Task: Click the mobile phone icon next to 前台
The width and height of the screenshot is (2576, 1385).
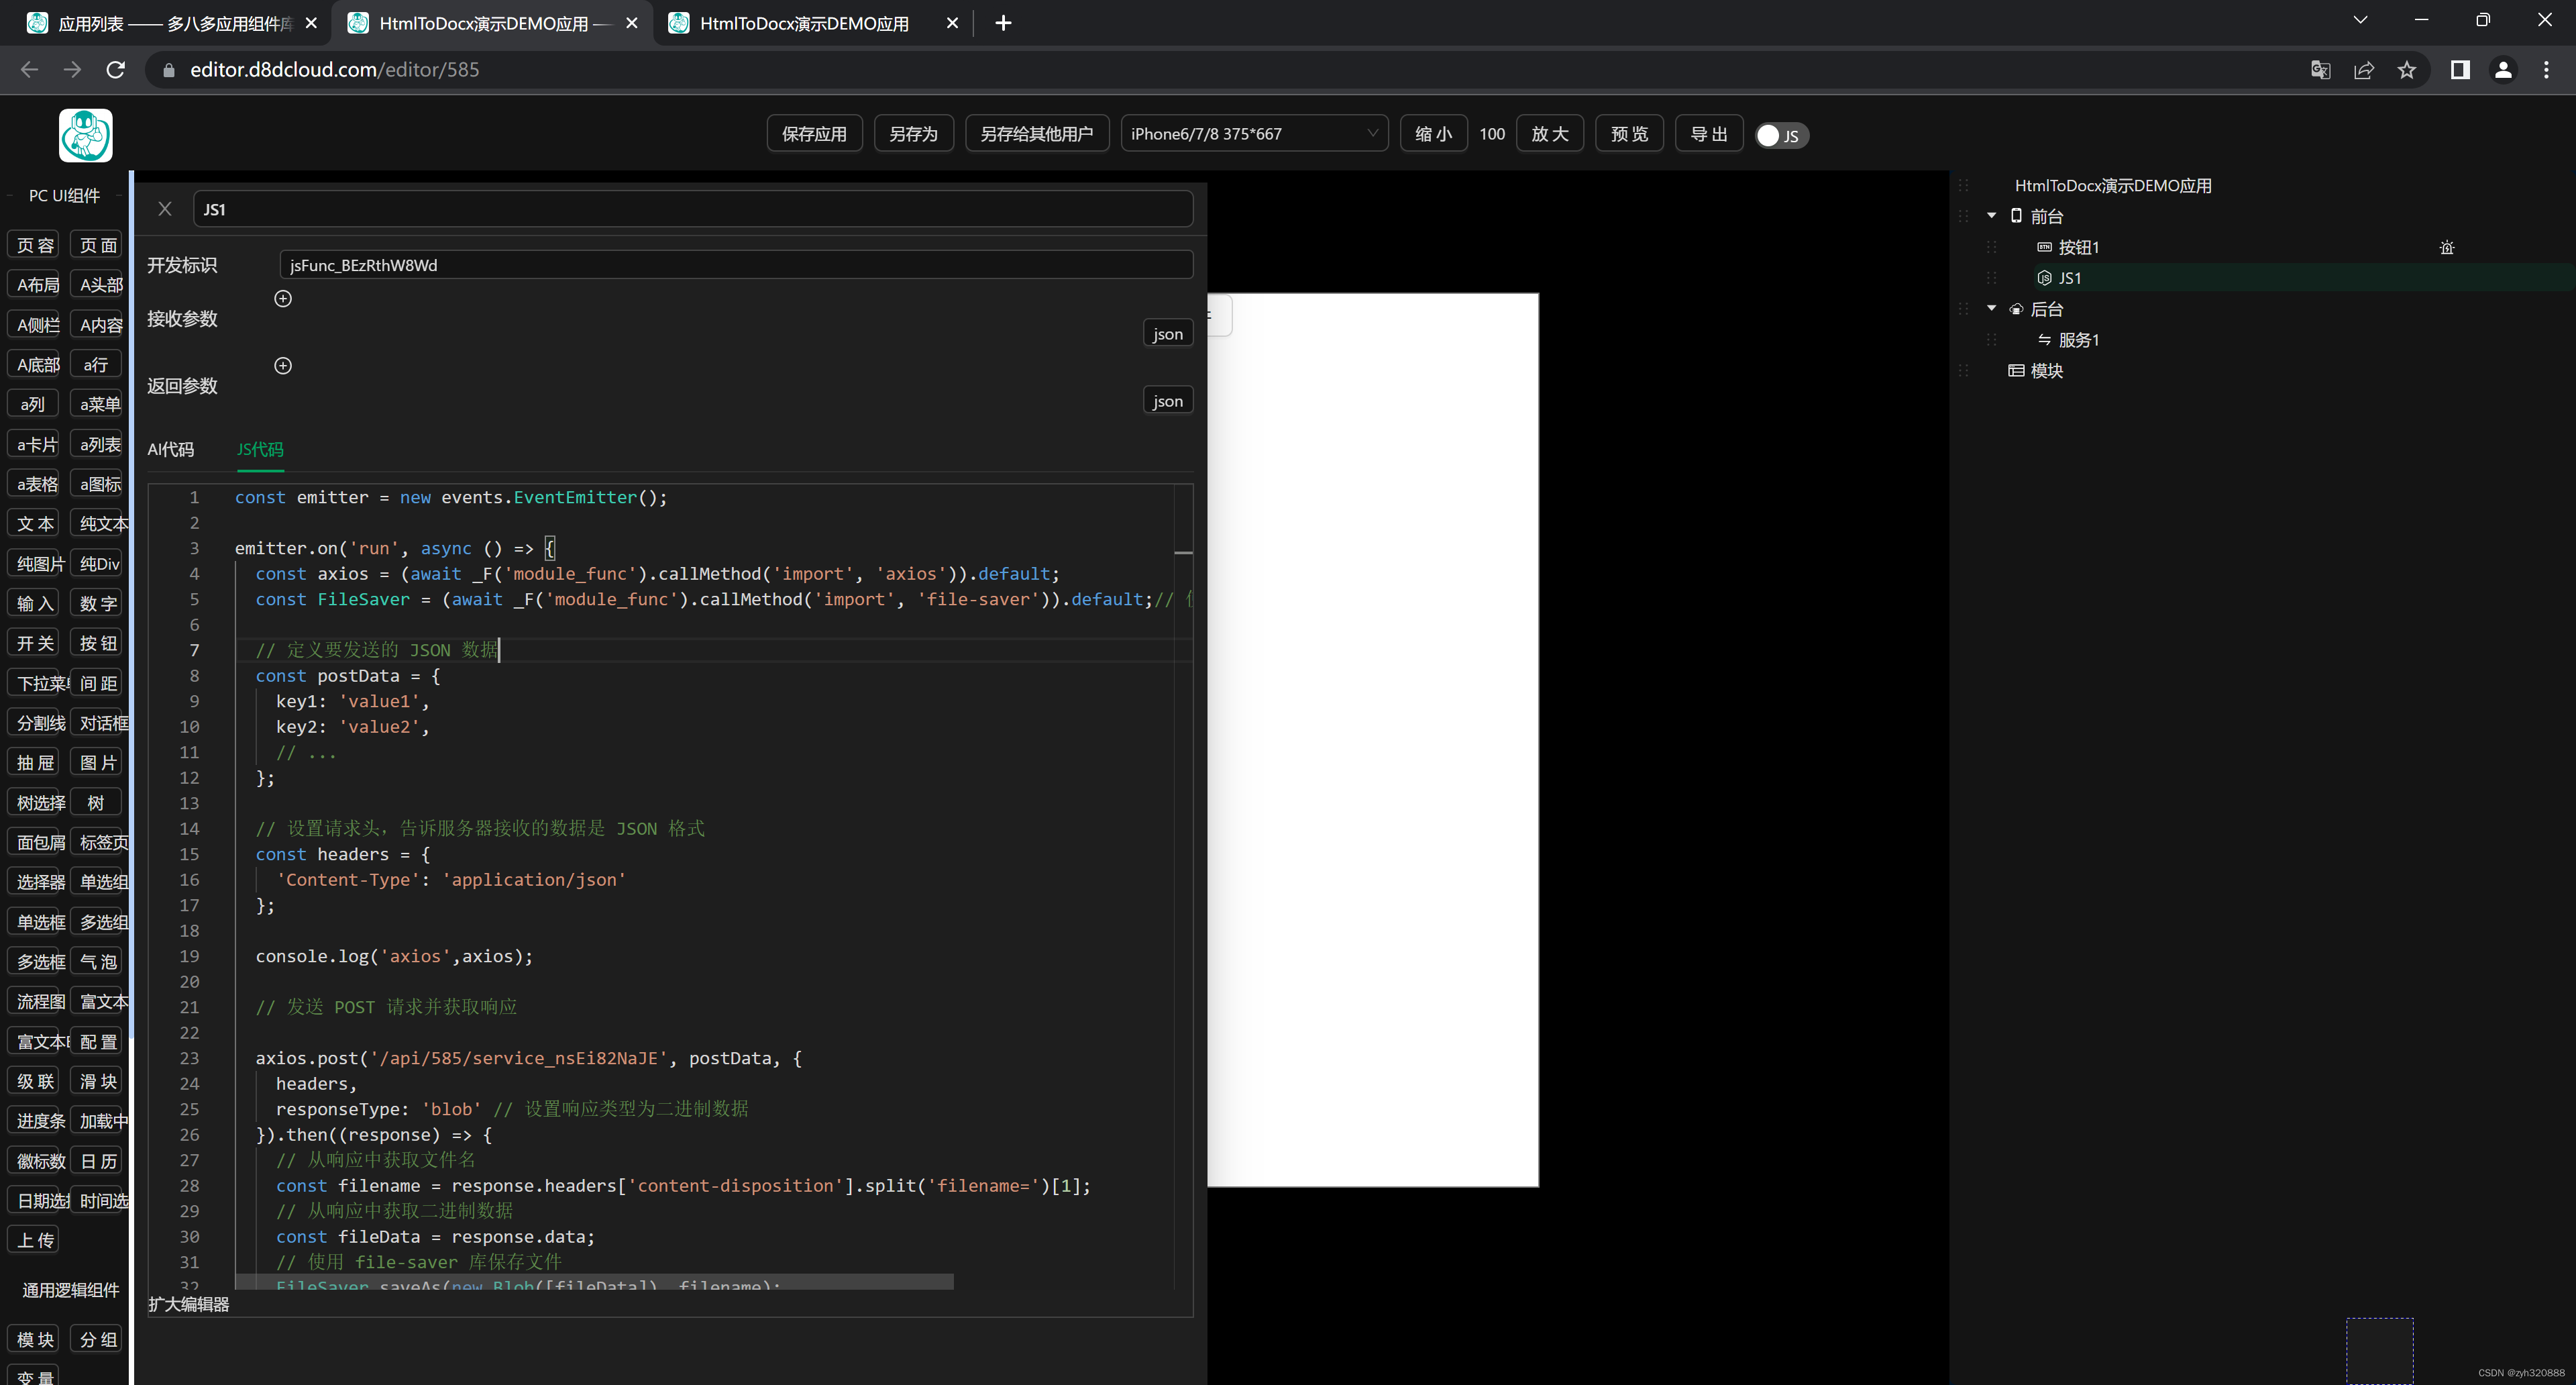Action: click(2016, 215)
